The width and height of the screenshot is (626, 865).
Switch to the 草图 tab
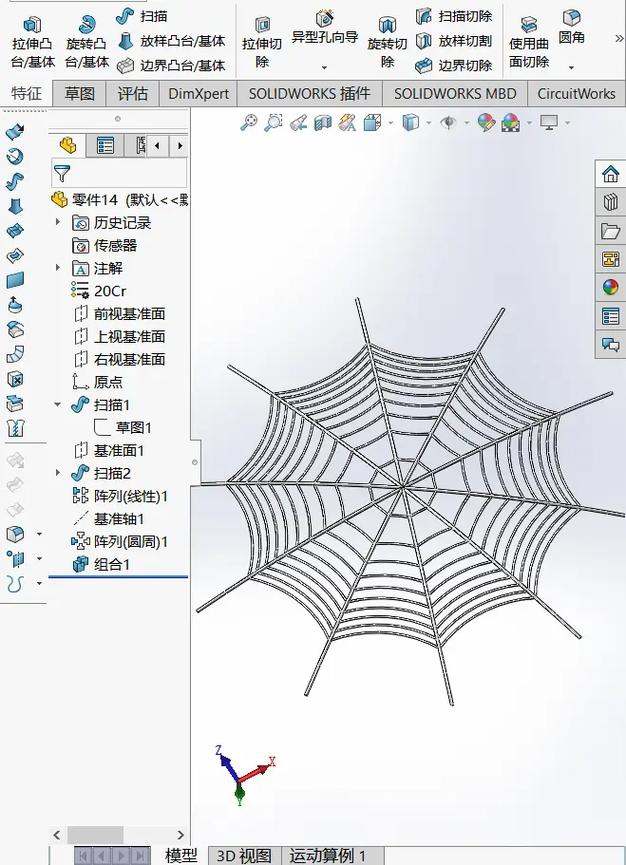79,93
